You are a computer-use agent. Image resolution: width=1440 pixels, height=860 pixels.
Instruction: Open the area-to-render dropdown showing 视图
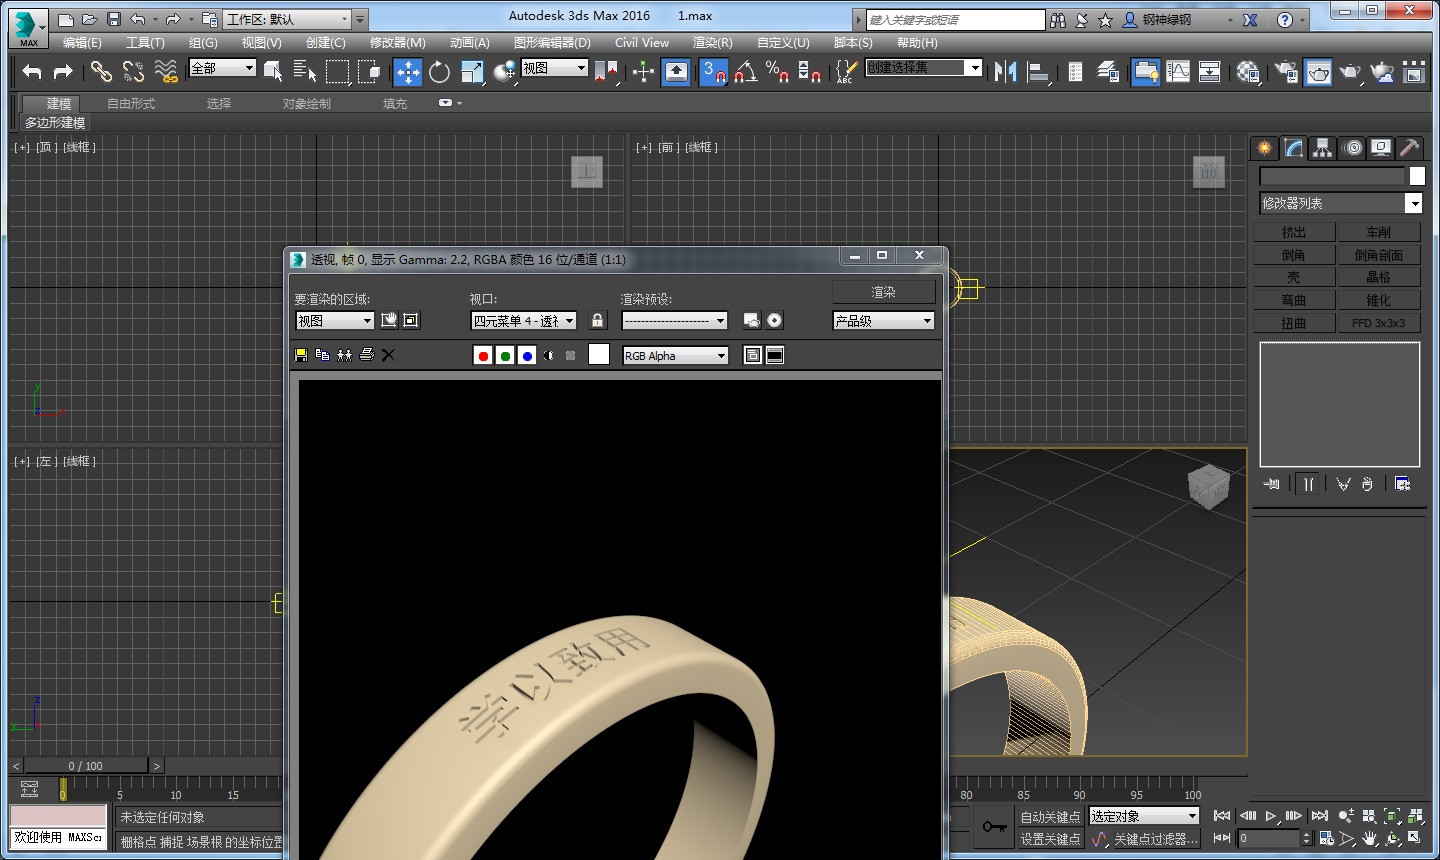[335, 321]
